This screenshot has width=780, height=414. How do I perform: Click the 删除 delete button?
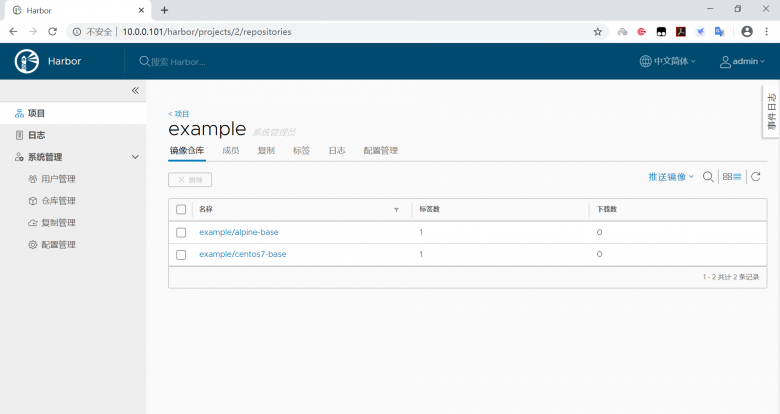tap(190, 180)
